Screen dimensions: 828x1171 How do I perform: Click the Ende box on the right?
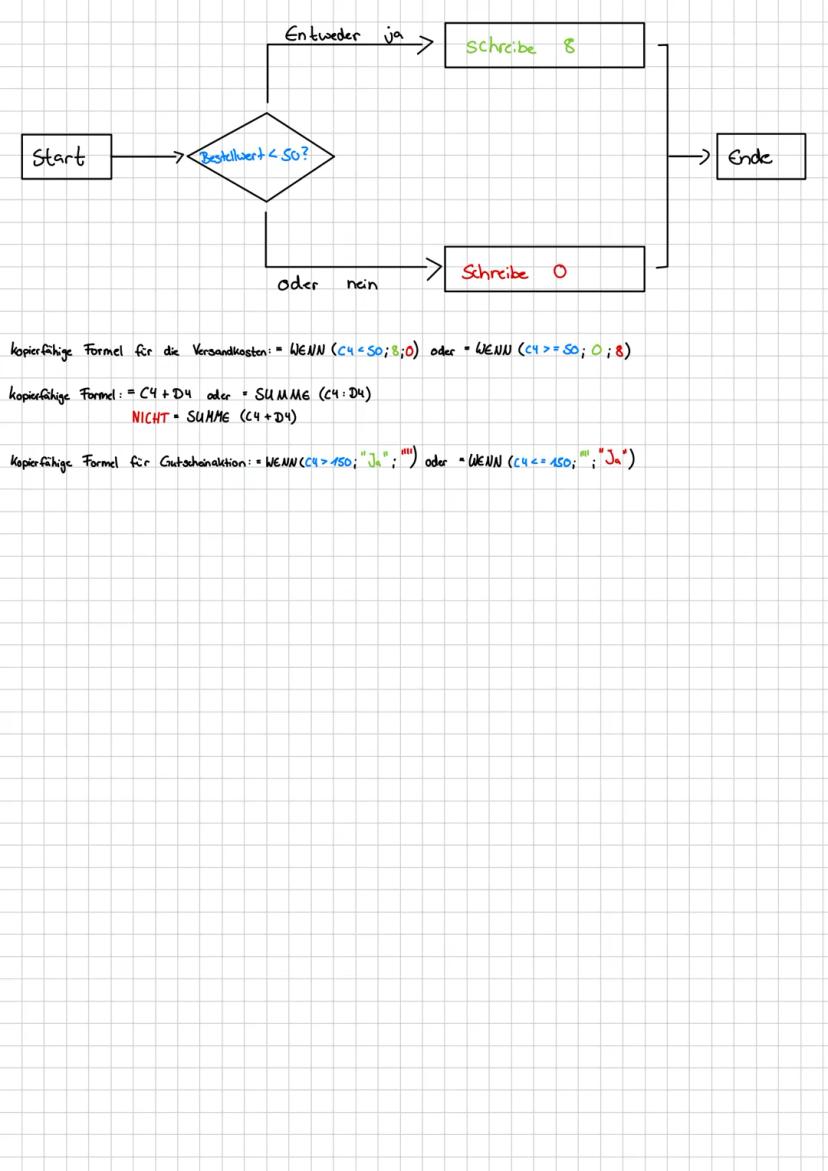[760, 156]
